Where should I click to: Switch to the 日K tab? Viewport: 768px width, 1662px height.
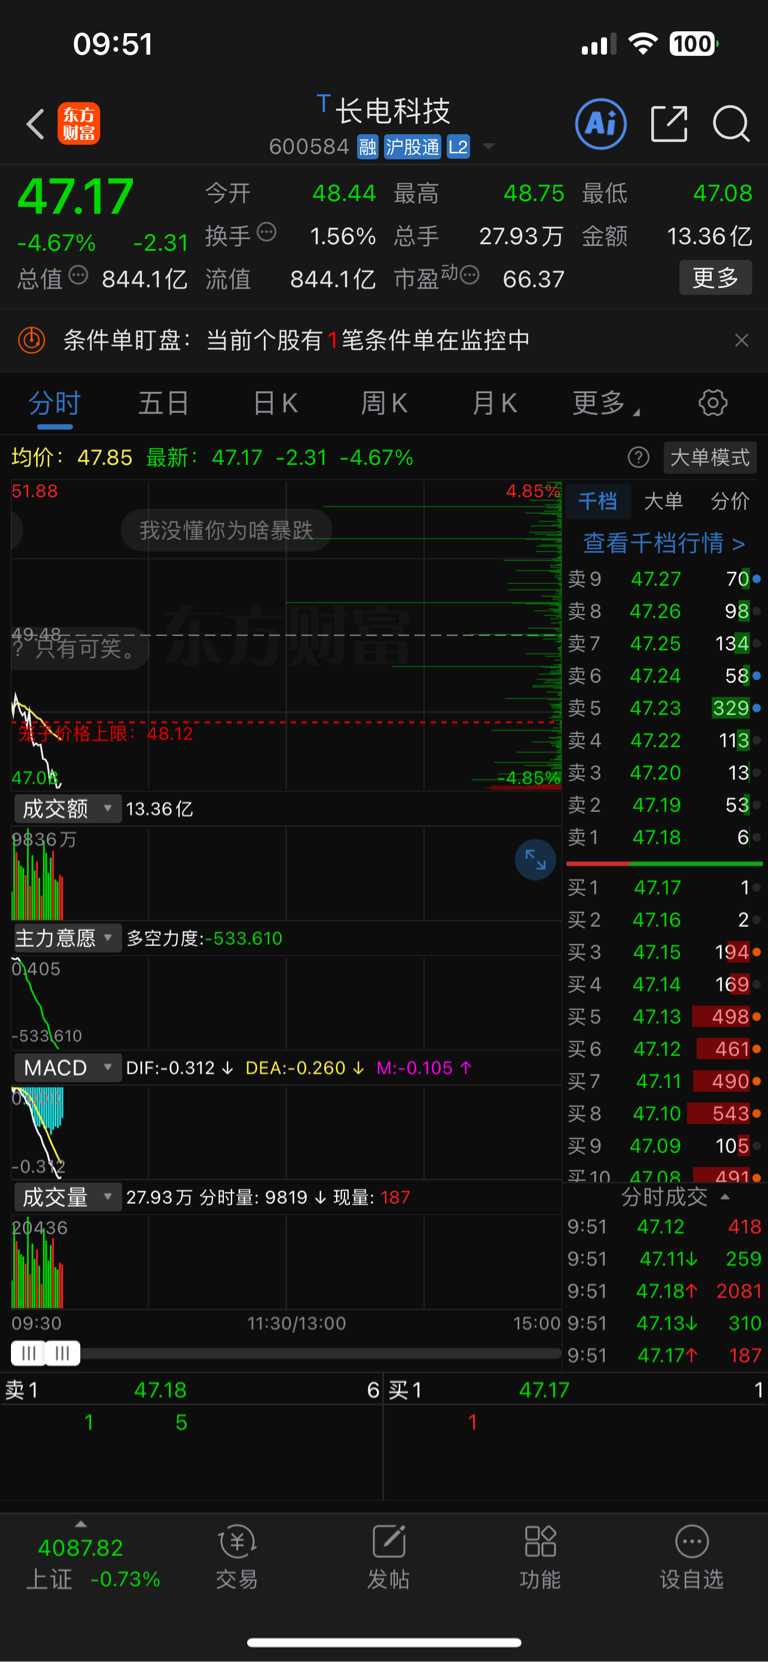(275, 403)
